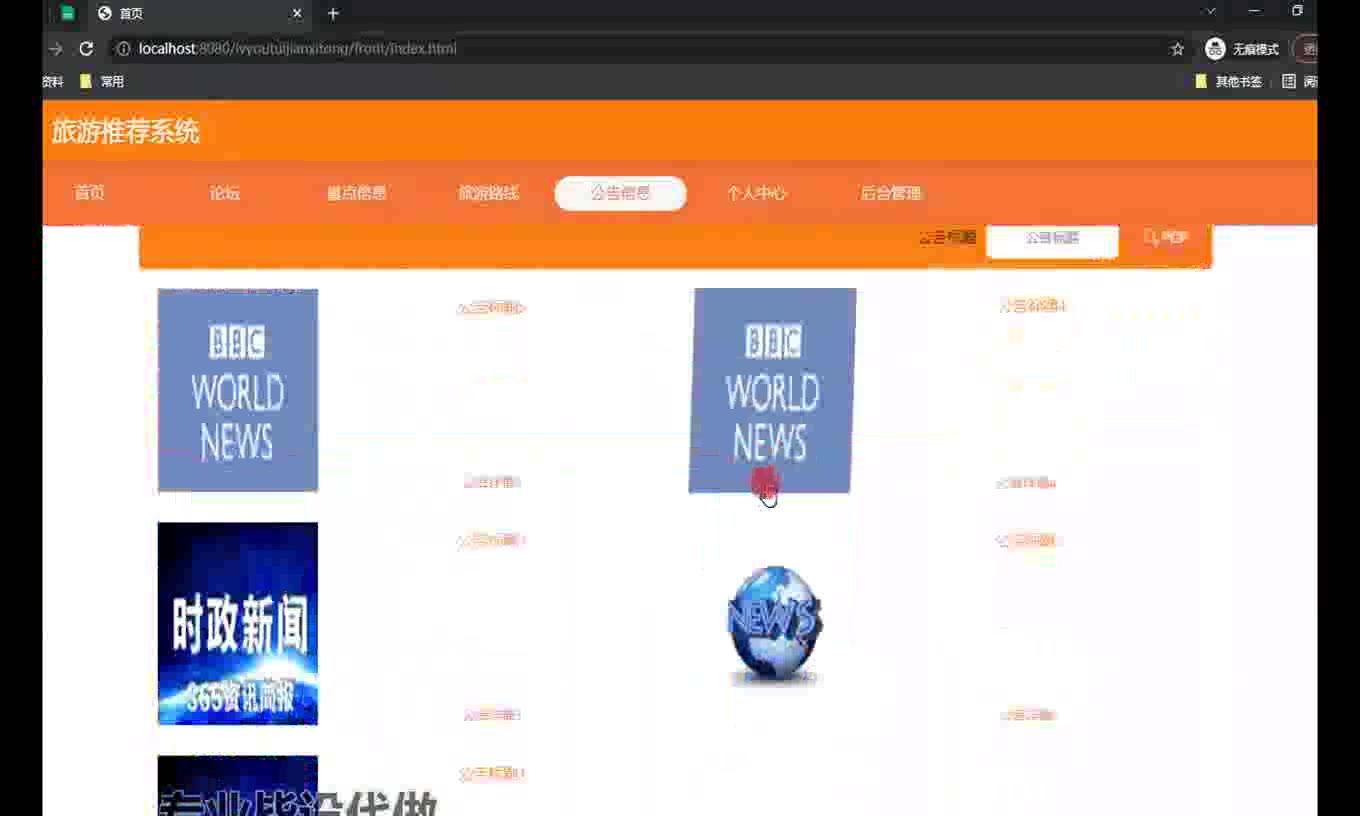
Task: Open details link beside 时政新闻 thumbnail
Action: tap(492, 715)
